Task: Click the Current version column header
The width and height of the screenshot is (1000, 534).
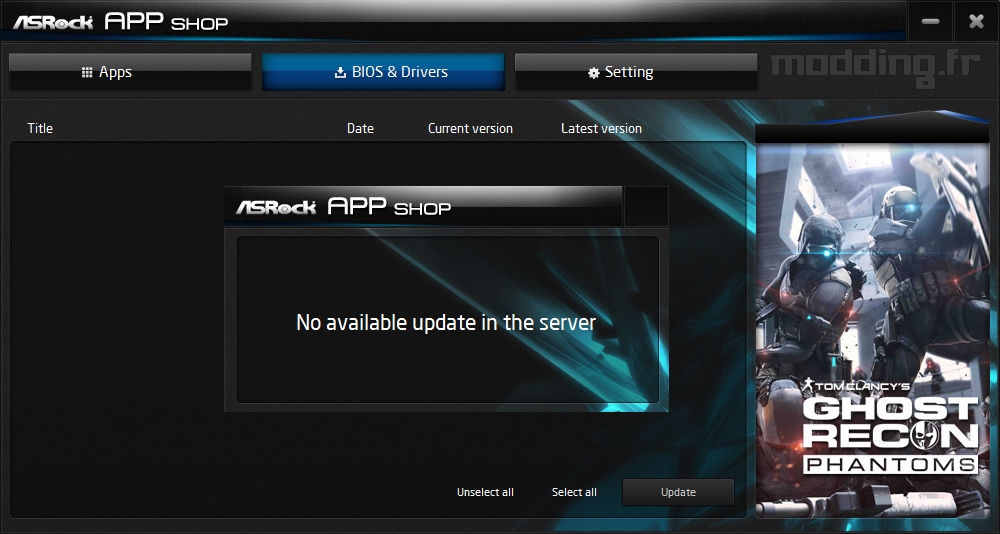Action: point(470,128)
